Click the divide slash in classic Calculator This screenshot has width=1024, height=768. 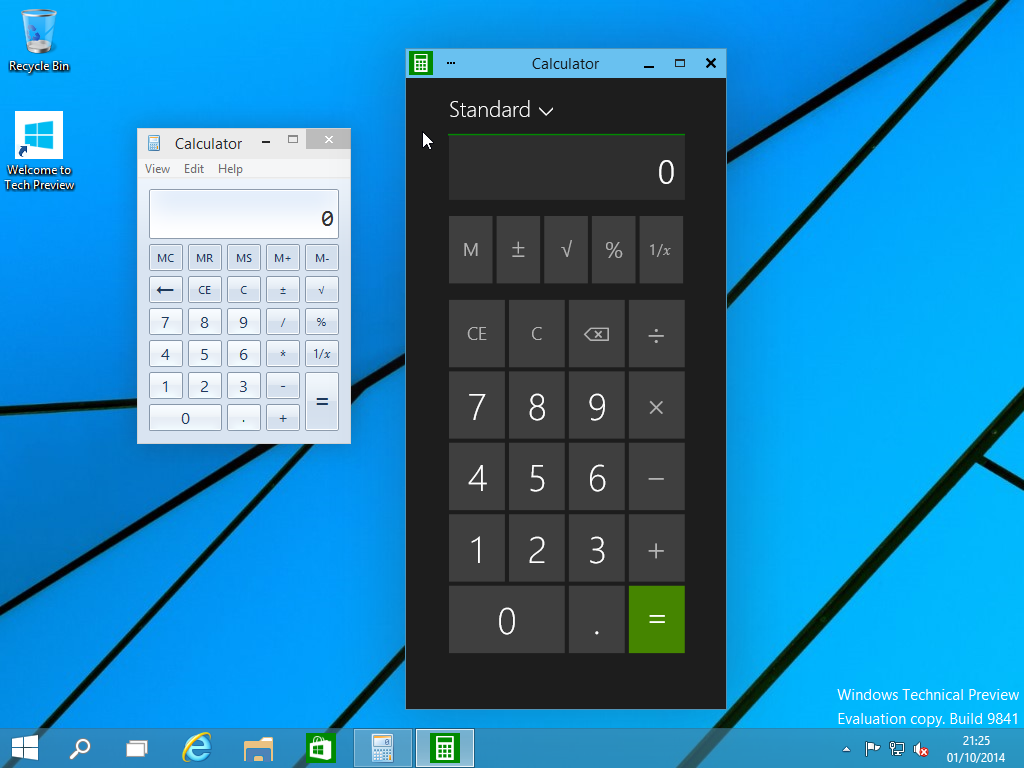click(283, 322)
